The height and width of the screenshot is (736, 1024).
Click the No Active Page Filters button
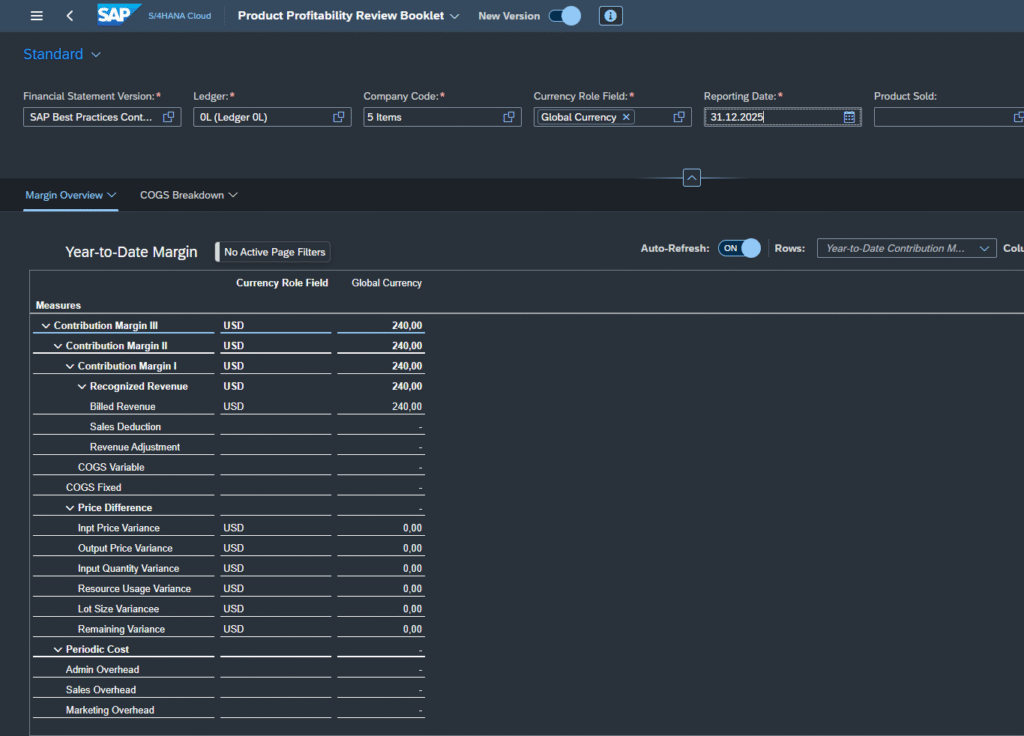tap(274, 252)
